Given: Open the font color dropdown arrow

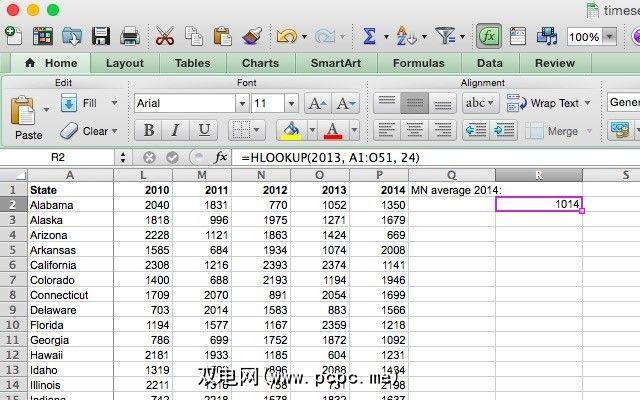Looking at the screenshot, I should click(x=354, y=131).
